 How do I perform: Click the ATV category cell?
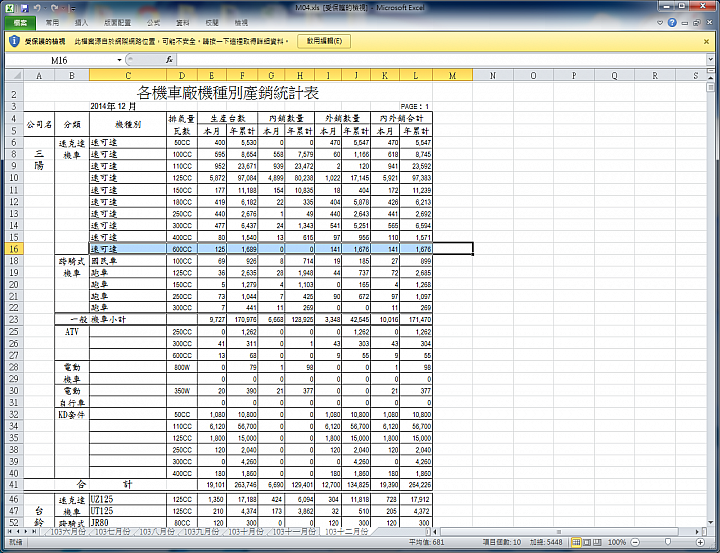tap(72, 332)
